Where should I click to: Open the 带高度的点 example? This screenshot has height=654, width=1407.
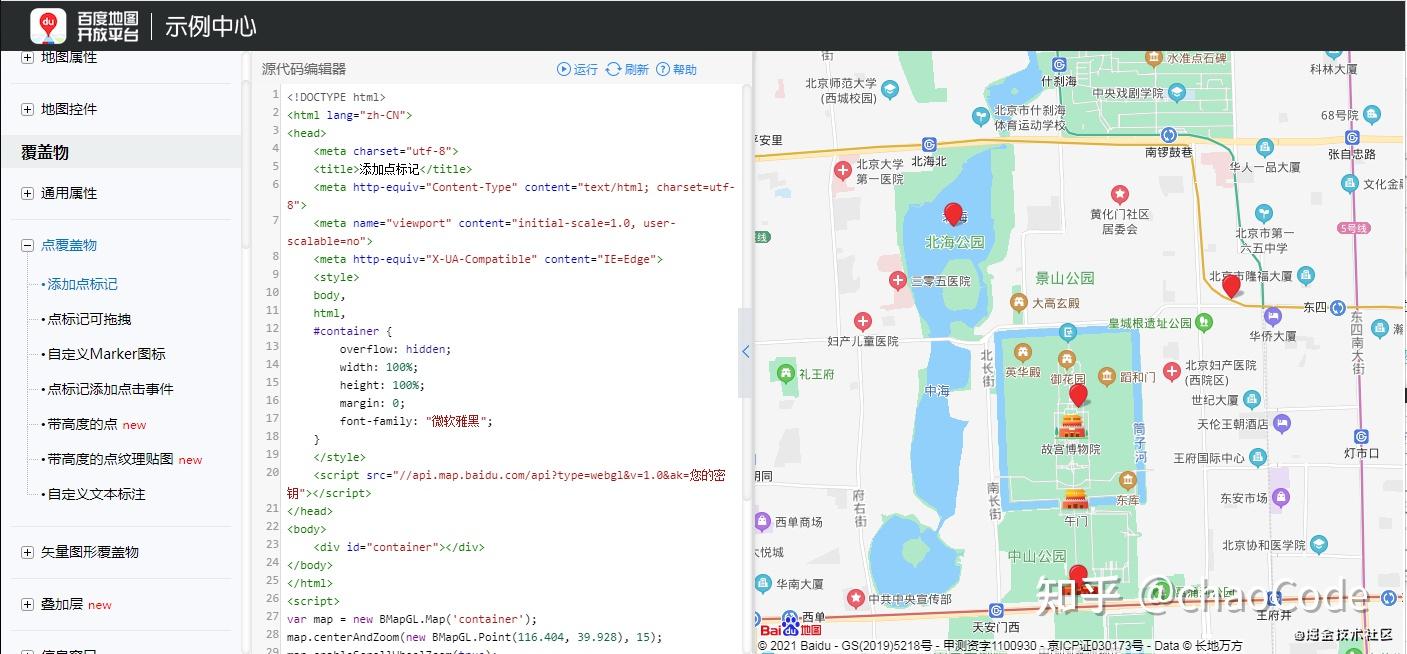coord(82,424)
